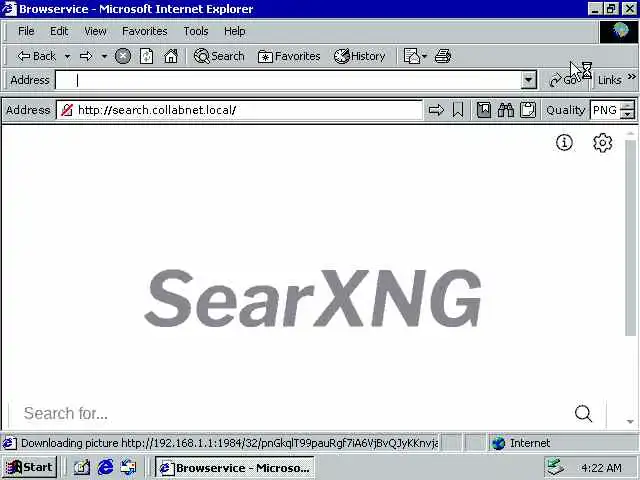Click the Print icon in toolbar

coord(443,56)
